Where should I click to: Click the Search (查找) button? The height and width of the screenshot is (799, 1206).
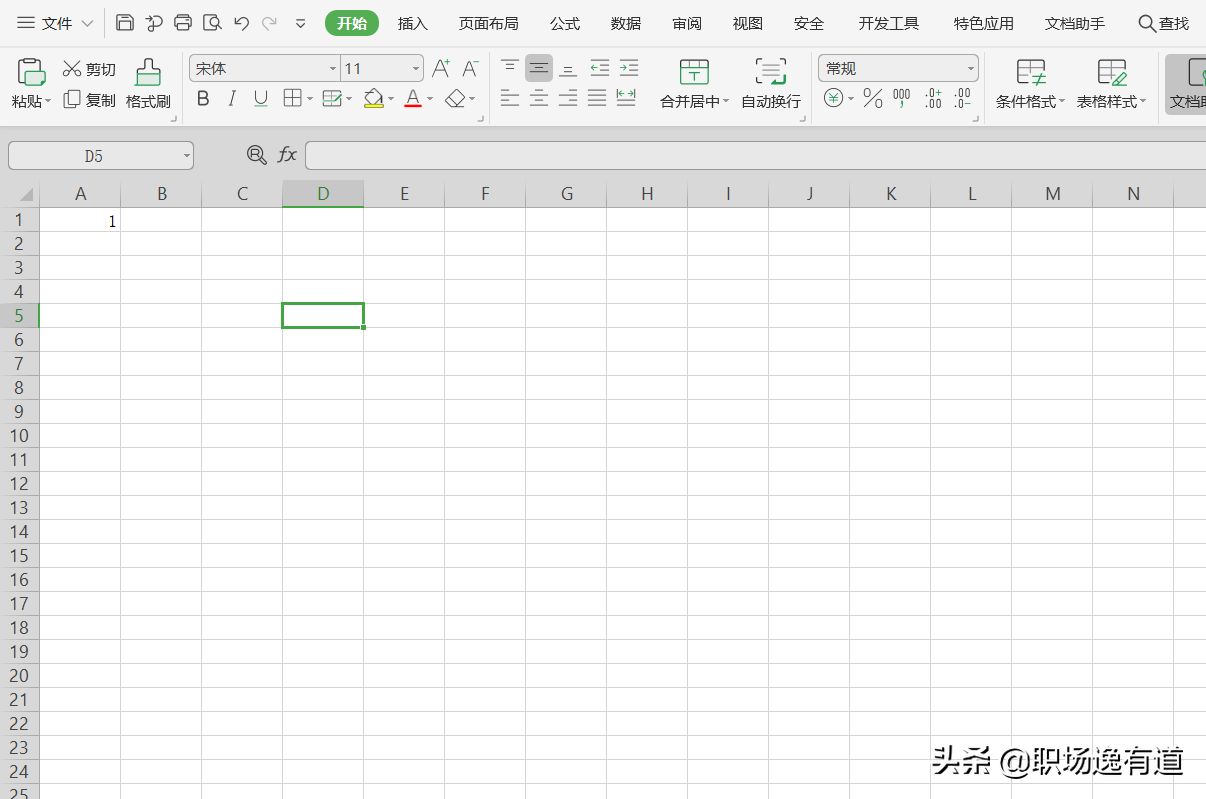coord(1164,23)
